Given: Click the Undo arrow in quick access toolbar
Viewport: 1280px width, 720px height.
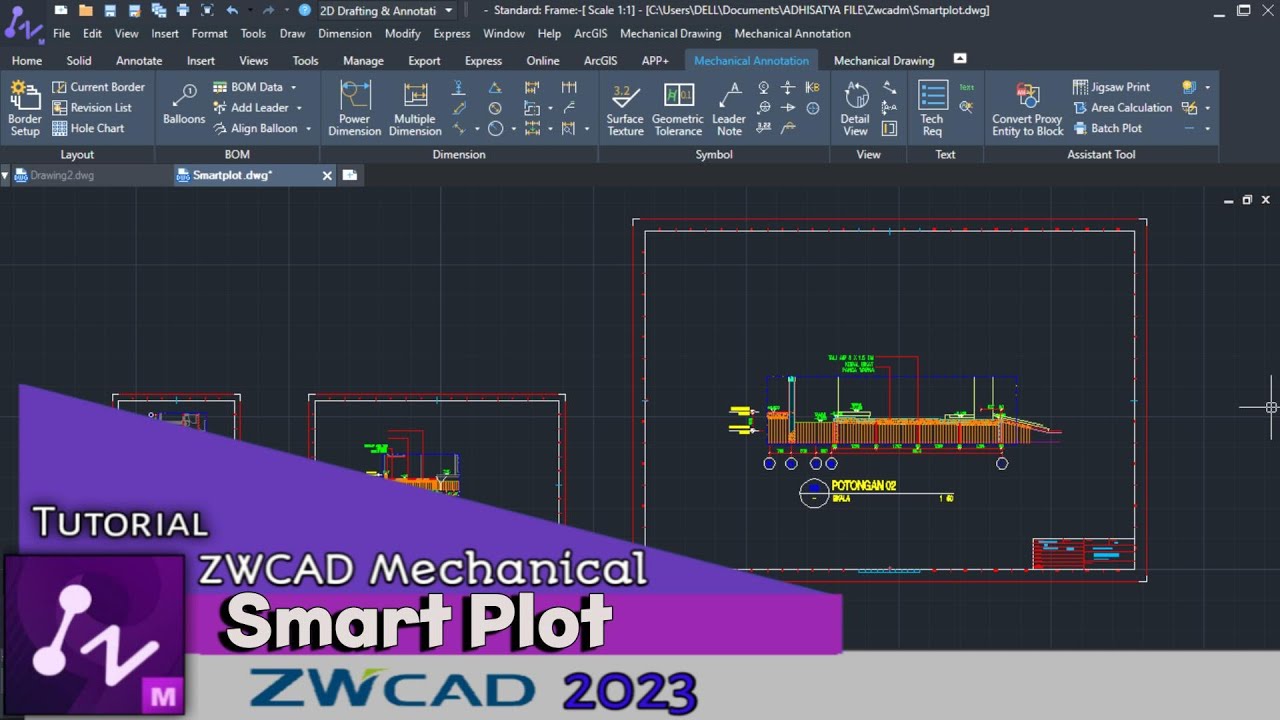Looking at the screenshot, I should click(x=232, y=10).
